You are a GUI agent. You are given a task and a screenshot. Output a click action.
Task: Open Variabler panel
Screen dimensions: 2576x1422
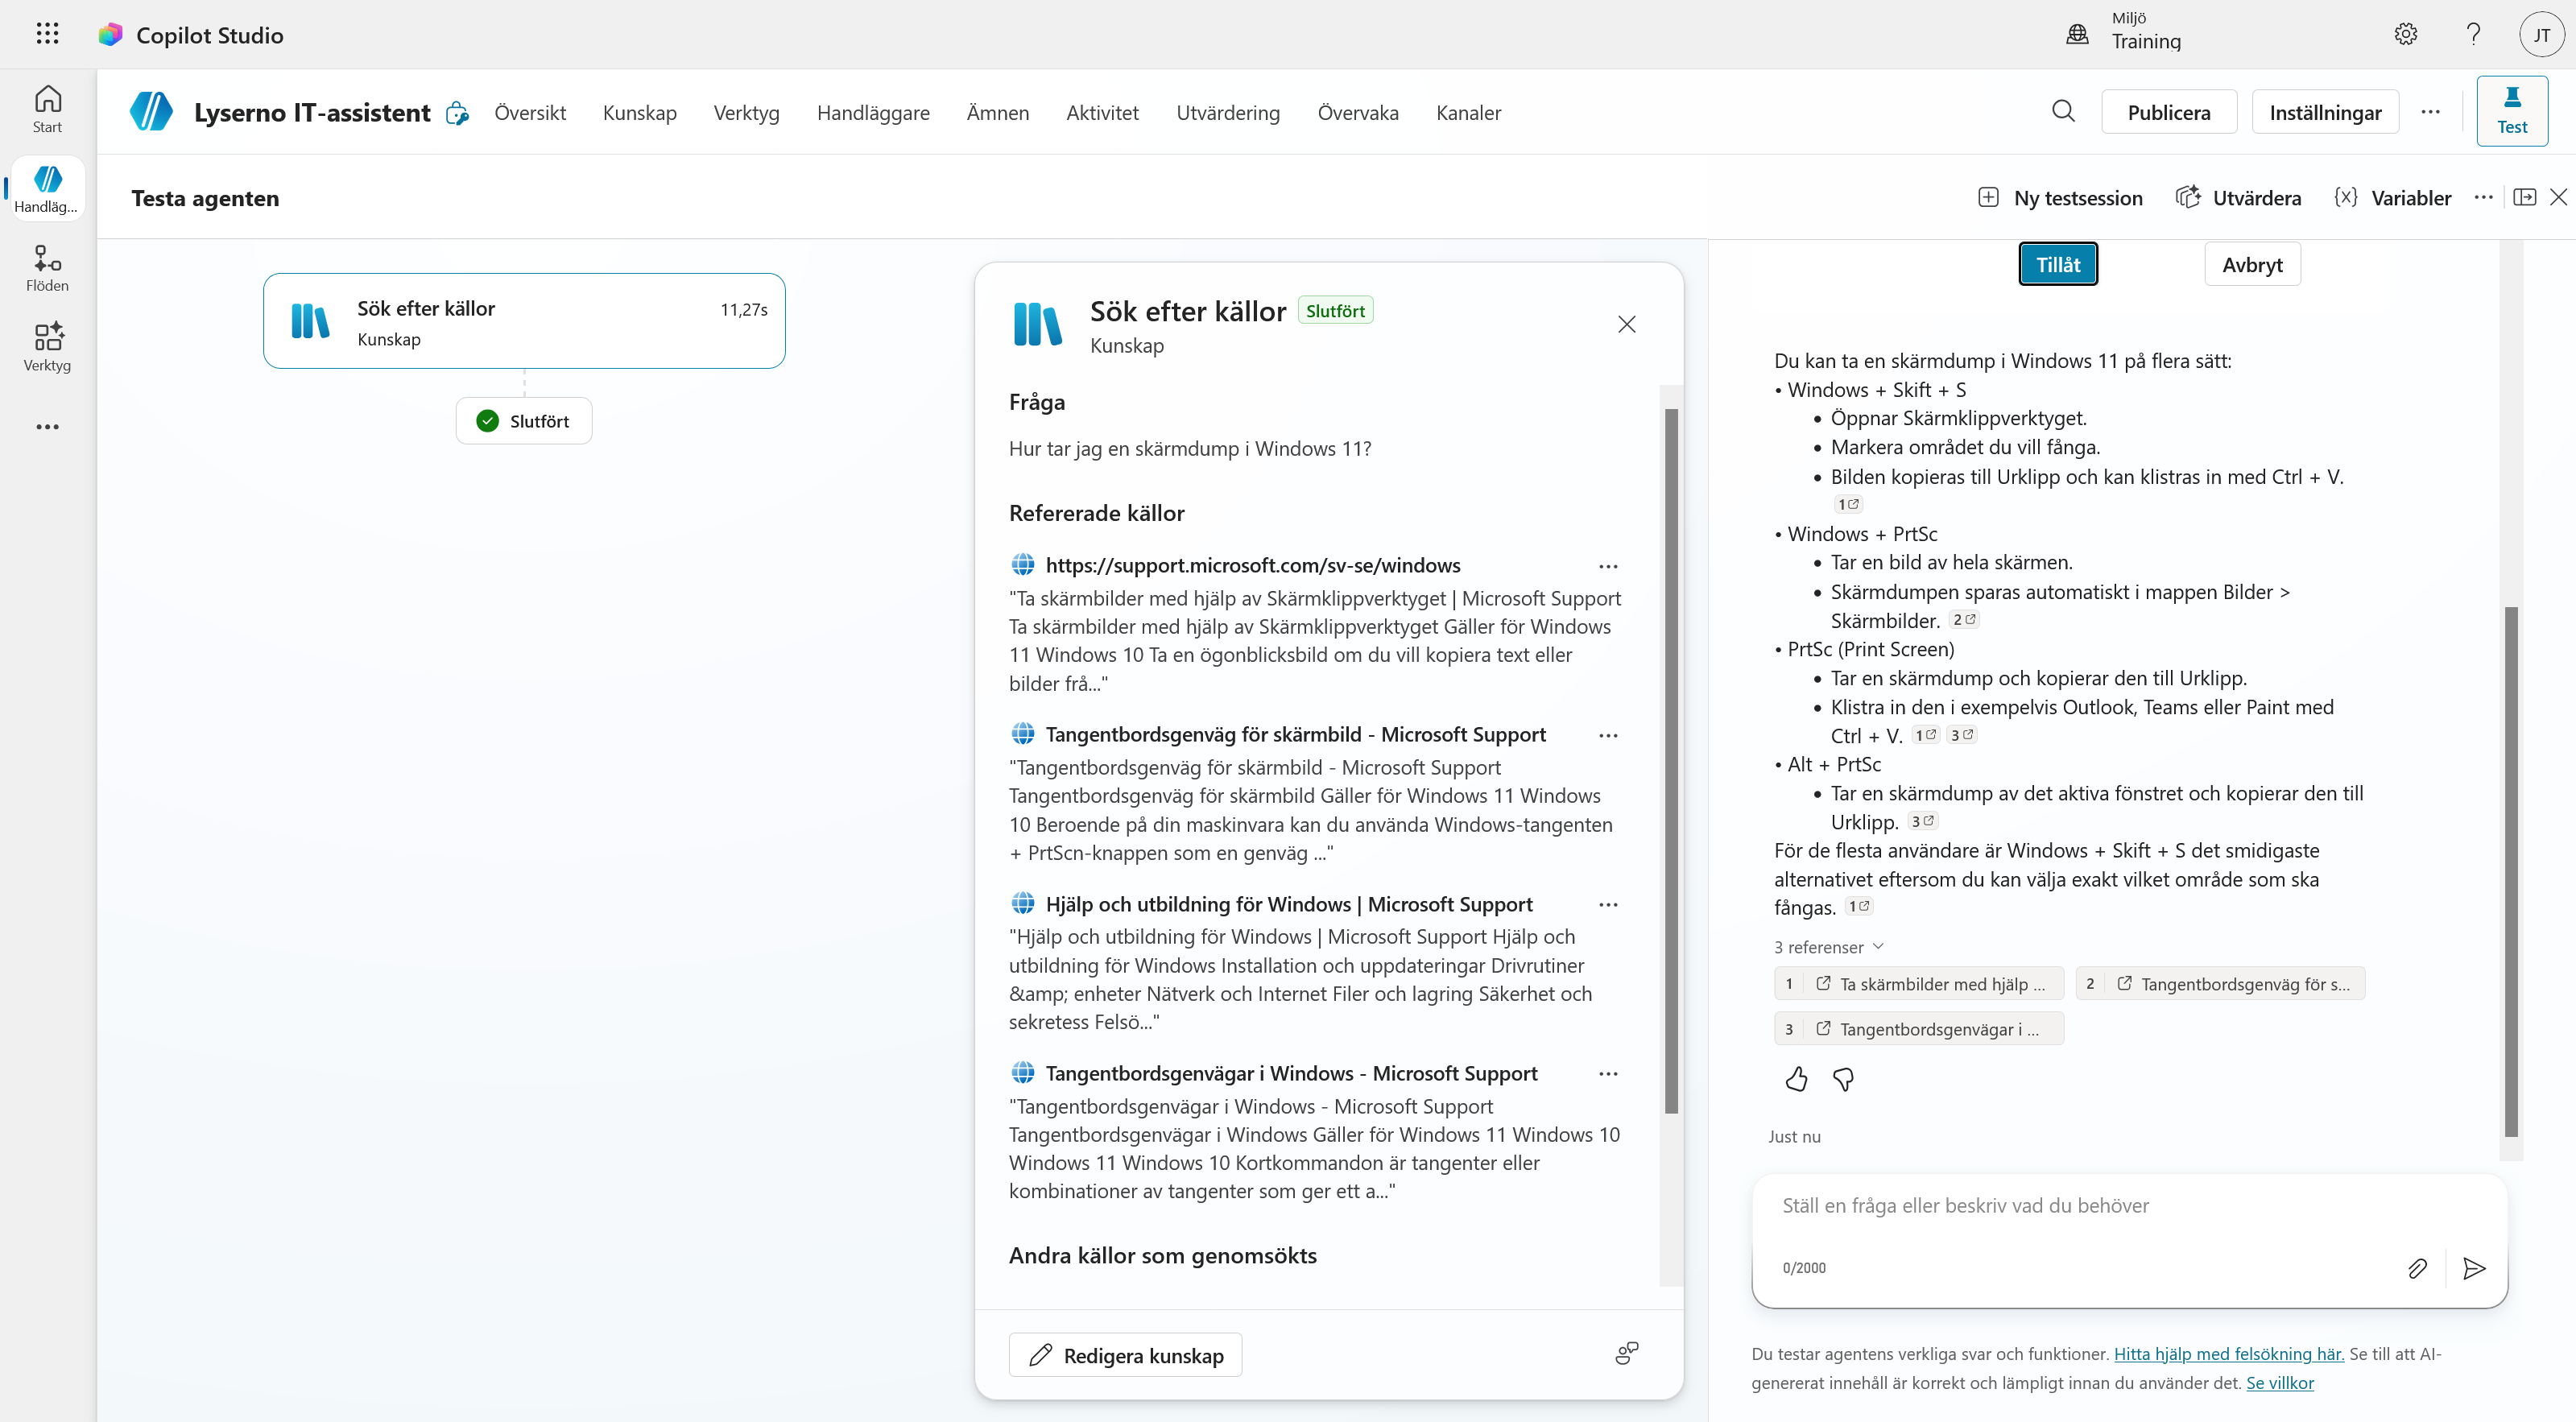pos(2392,198)
